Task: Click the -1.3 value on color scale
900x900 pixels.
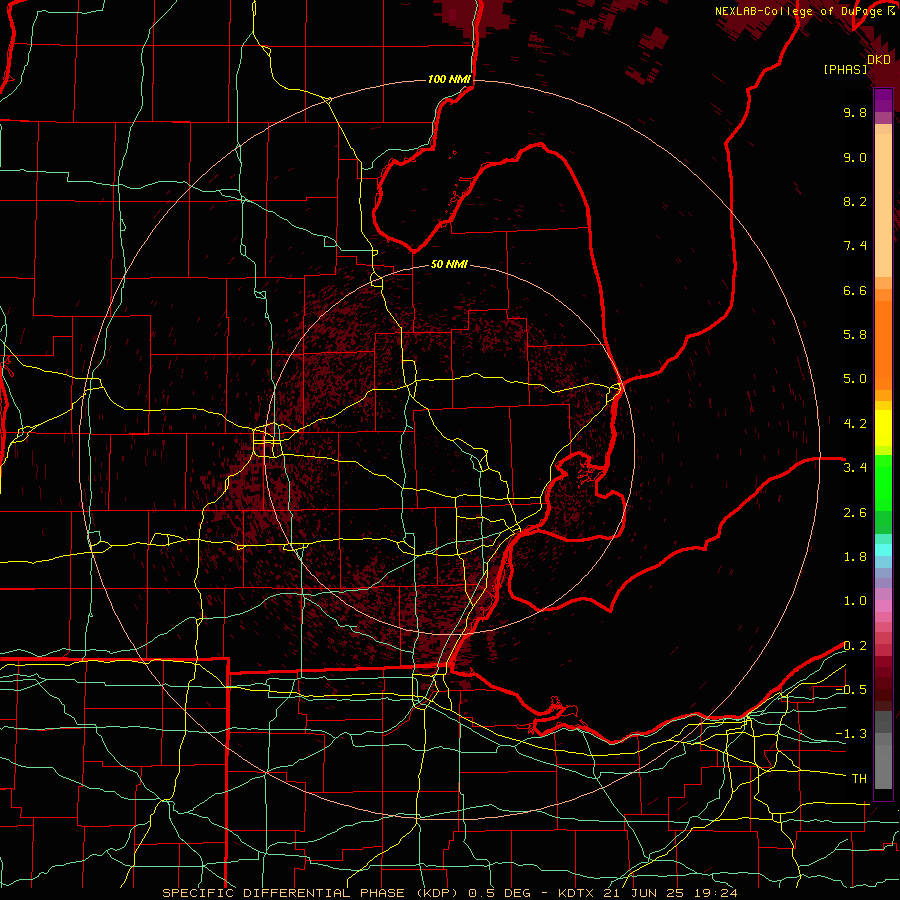Action: [851, 734]
